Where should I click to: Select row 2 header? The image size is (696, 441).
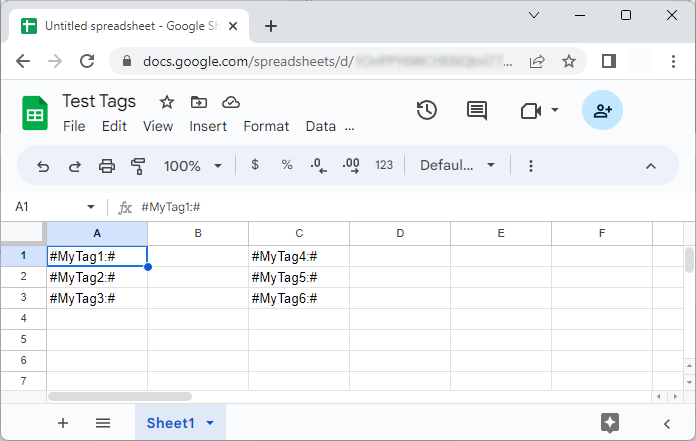click(x=24, y=277)
